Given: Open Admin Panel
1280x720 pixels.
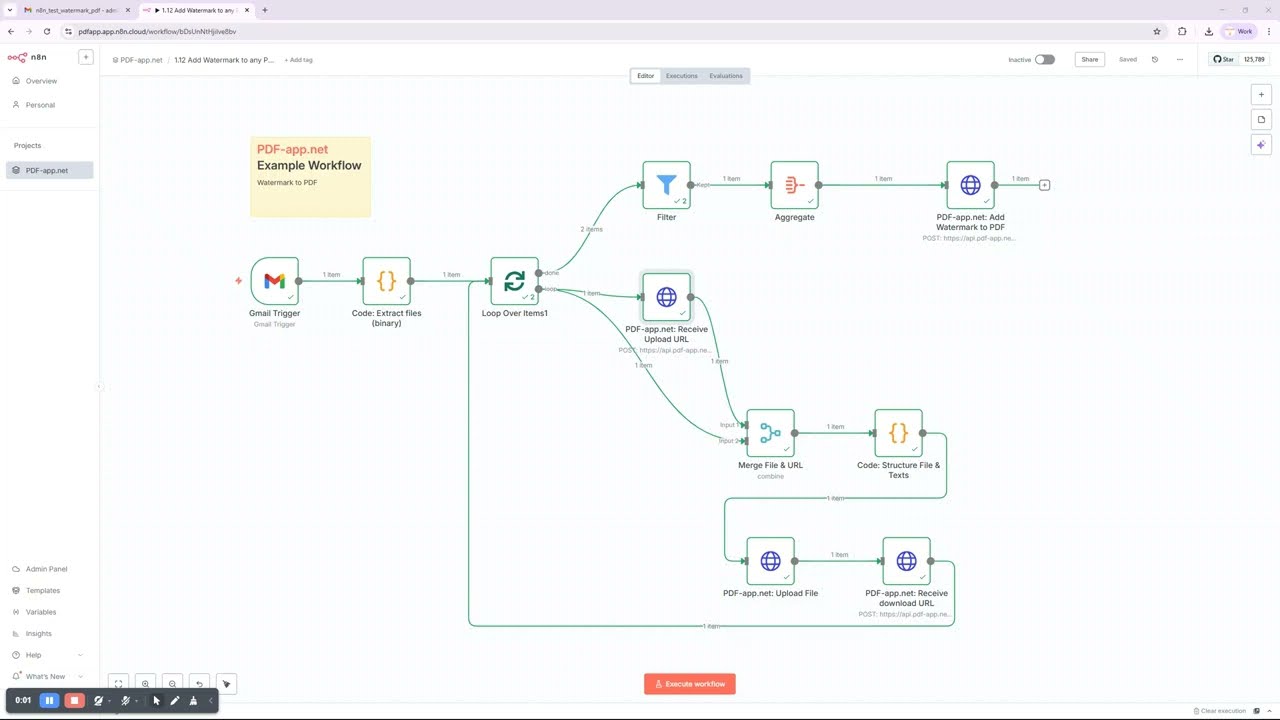Looking at the screenshot, I should coord(47,569).
